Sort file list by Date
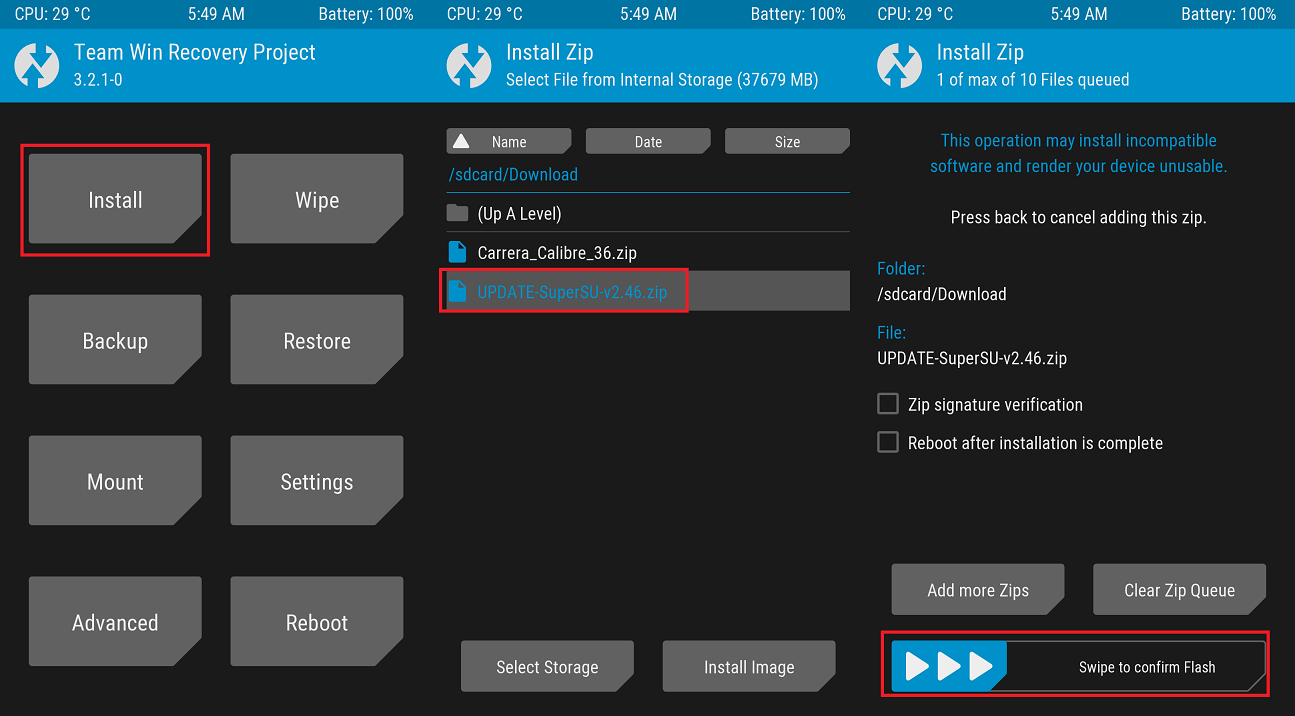This screenshot has width=1295, height=716. 648,141
